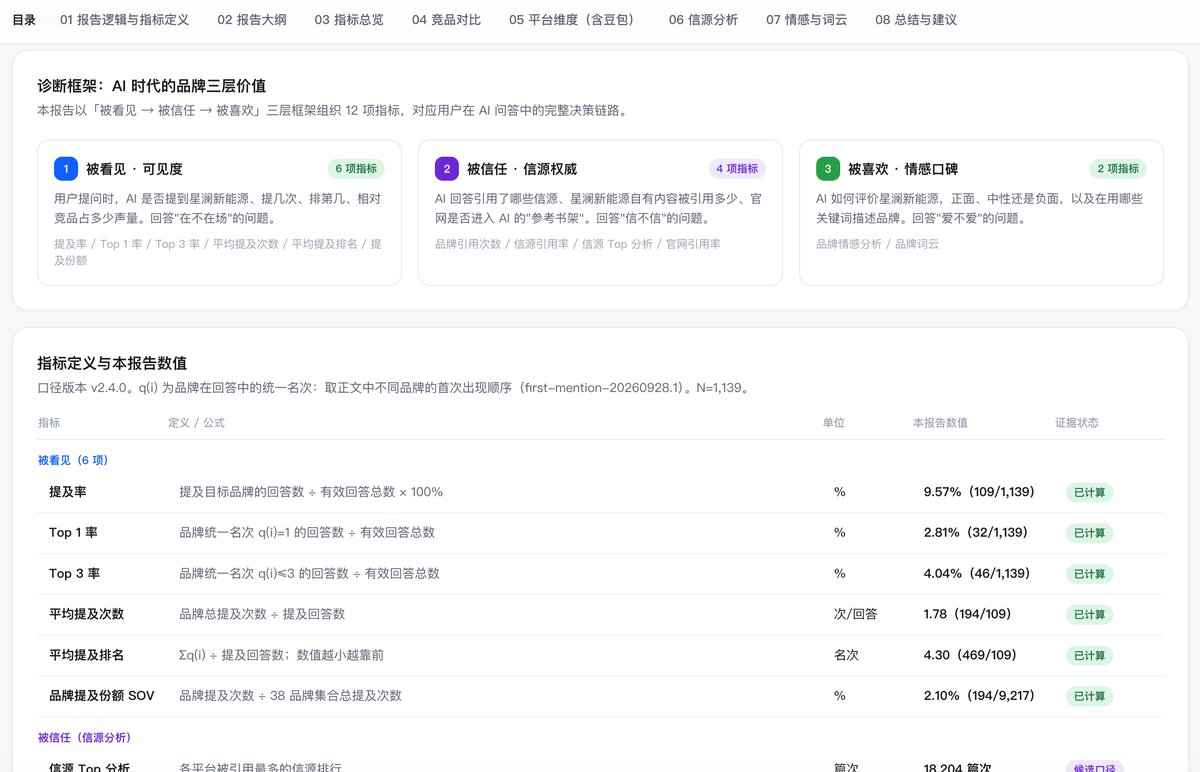
Task: Click the 平均提及次数 row name
Action: [86, 614]
